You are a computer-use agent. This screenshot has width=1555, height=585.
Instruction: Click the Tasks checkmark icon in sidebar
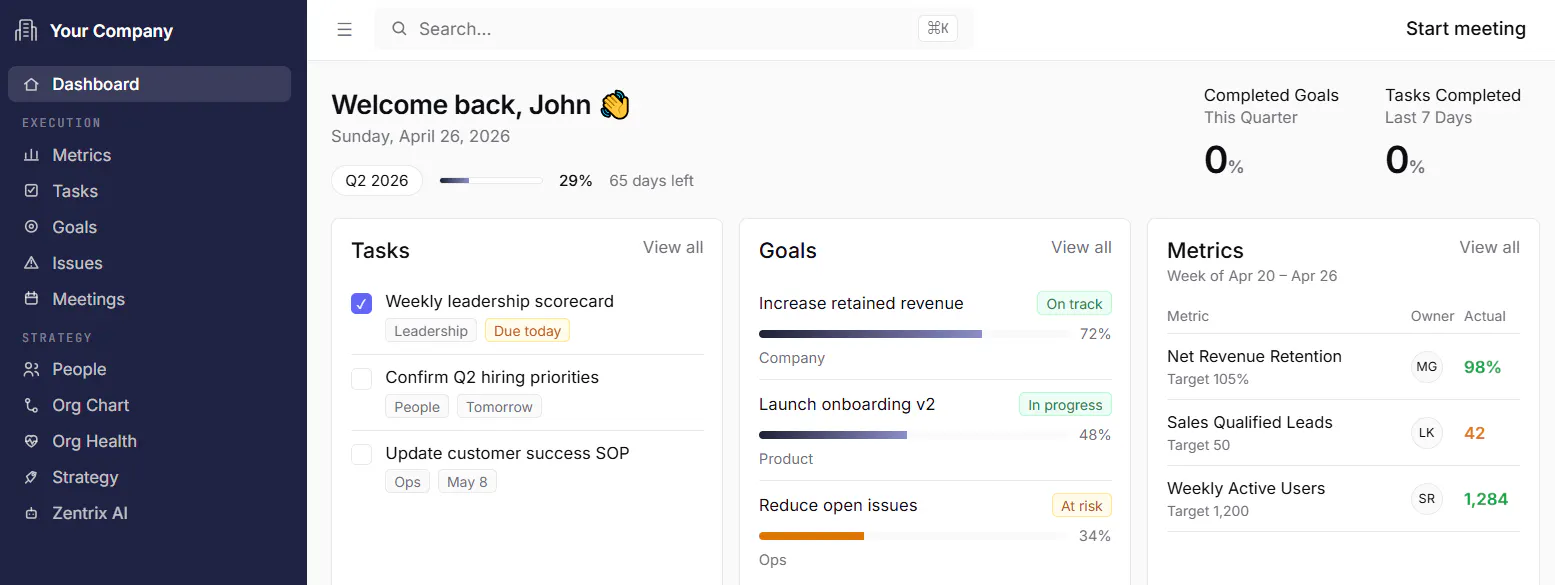(31, 191)
